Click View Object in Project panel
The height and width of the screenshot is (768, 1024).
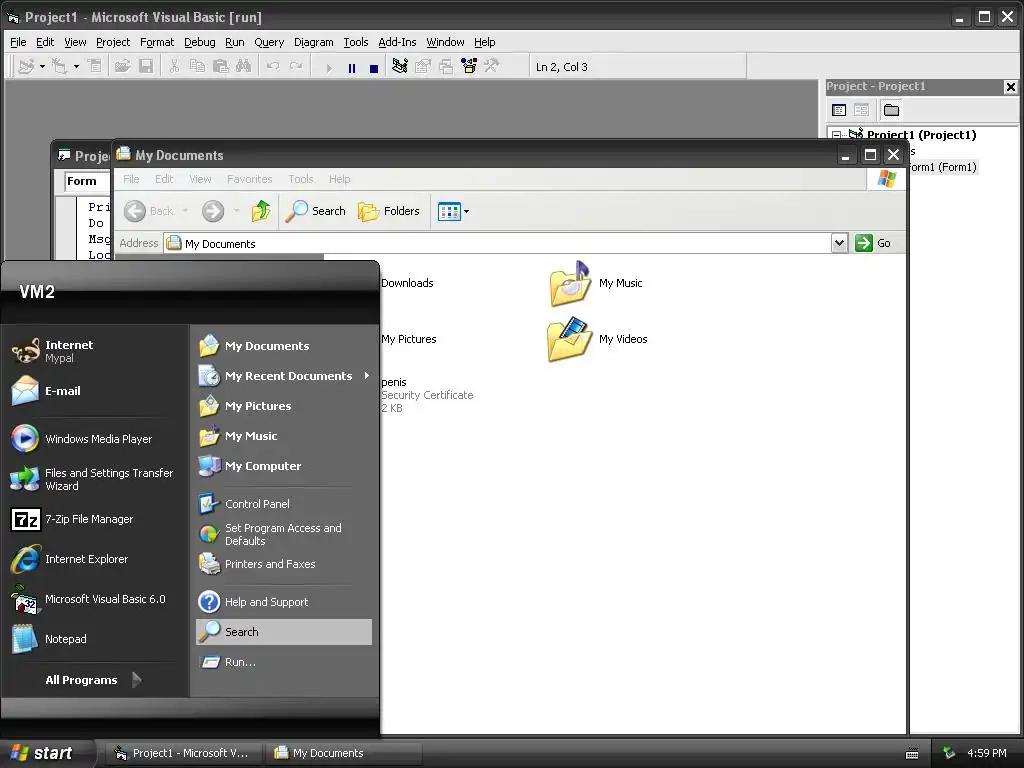861,110
